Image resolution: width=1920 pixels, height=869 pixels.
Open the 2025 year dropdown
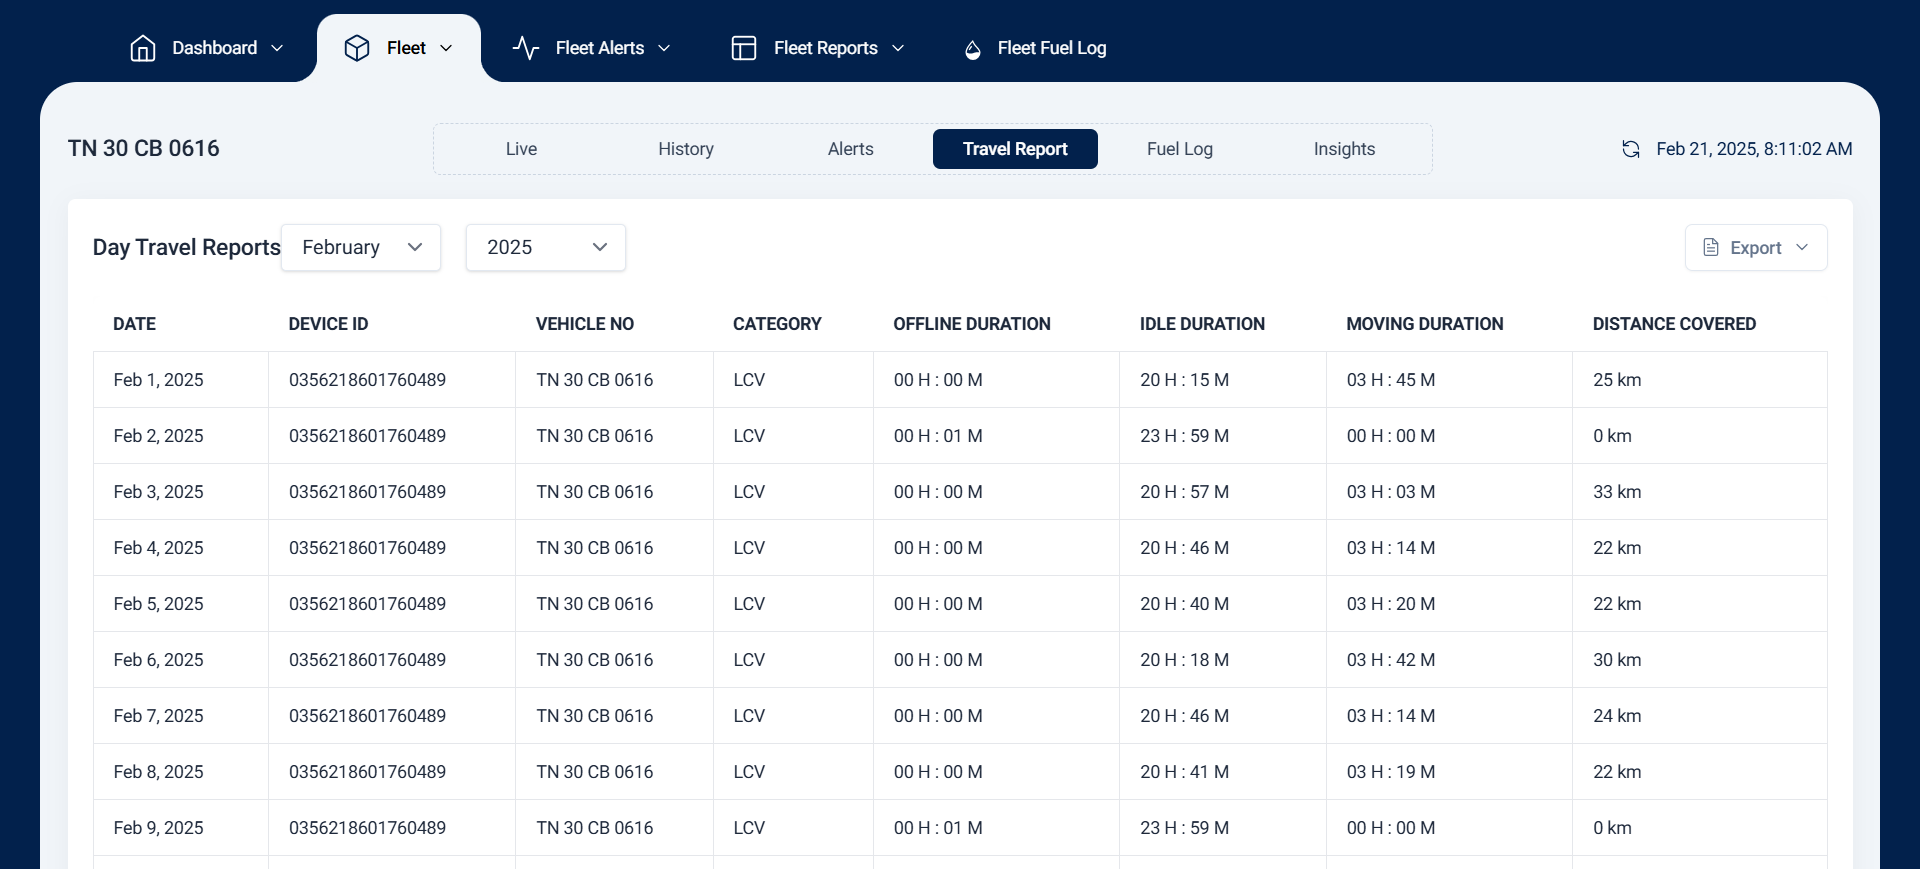click(545, 247)
